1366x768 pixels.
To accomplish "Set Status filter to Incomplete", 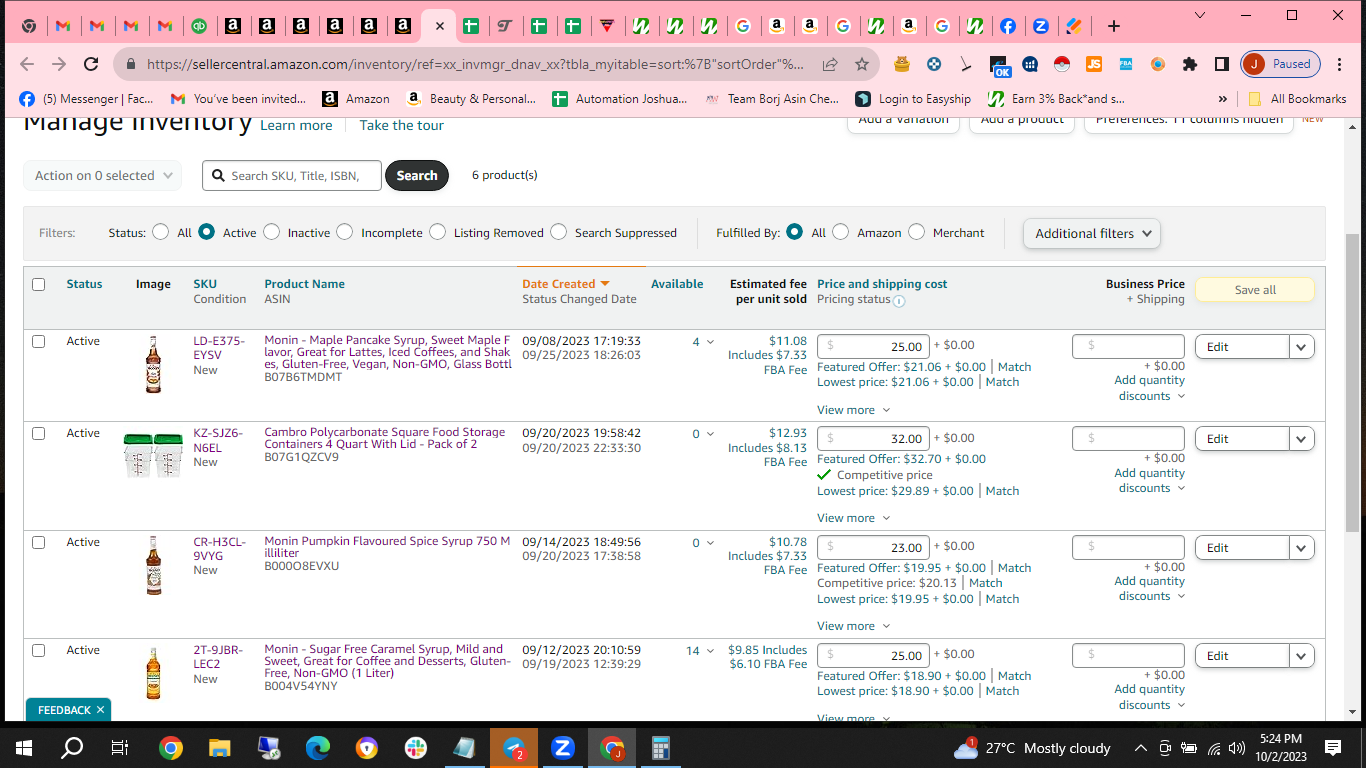I will click(344, 232).
